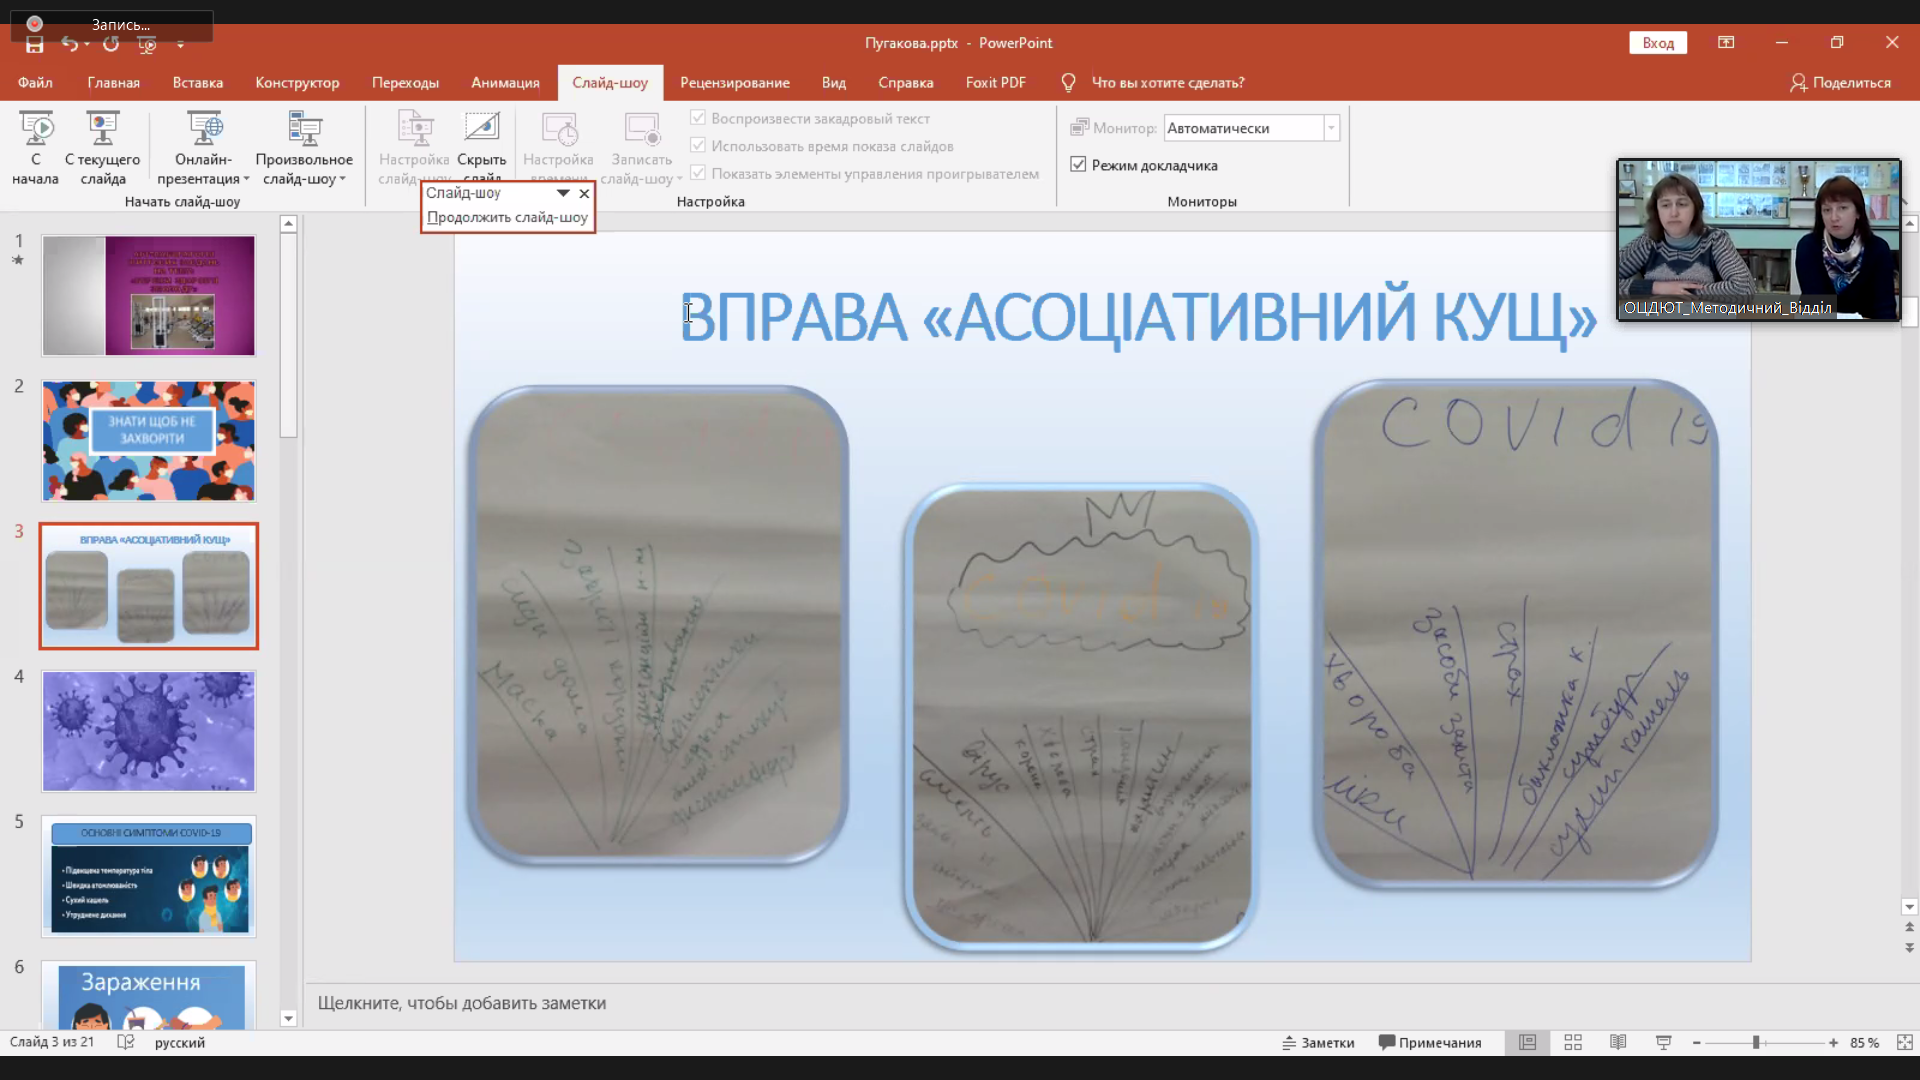The width and height of the screenshot is (1920, 1080).
Task: Open Online presentation option
Action: 204,130
